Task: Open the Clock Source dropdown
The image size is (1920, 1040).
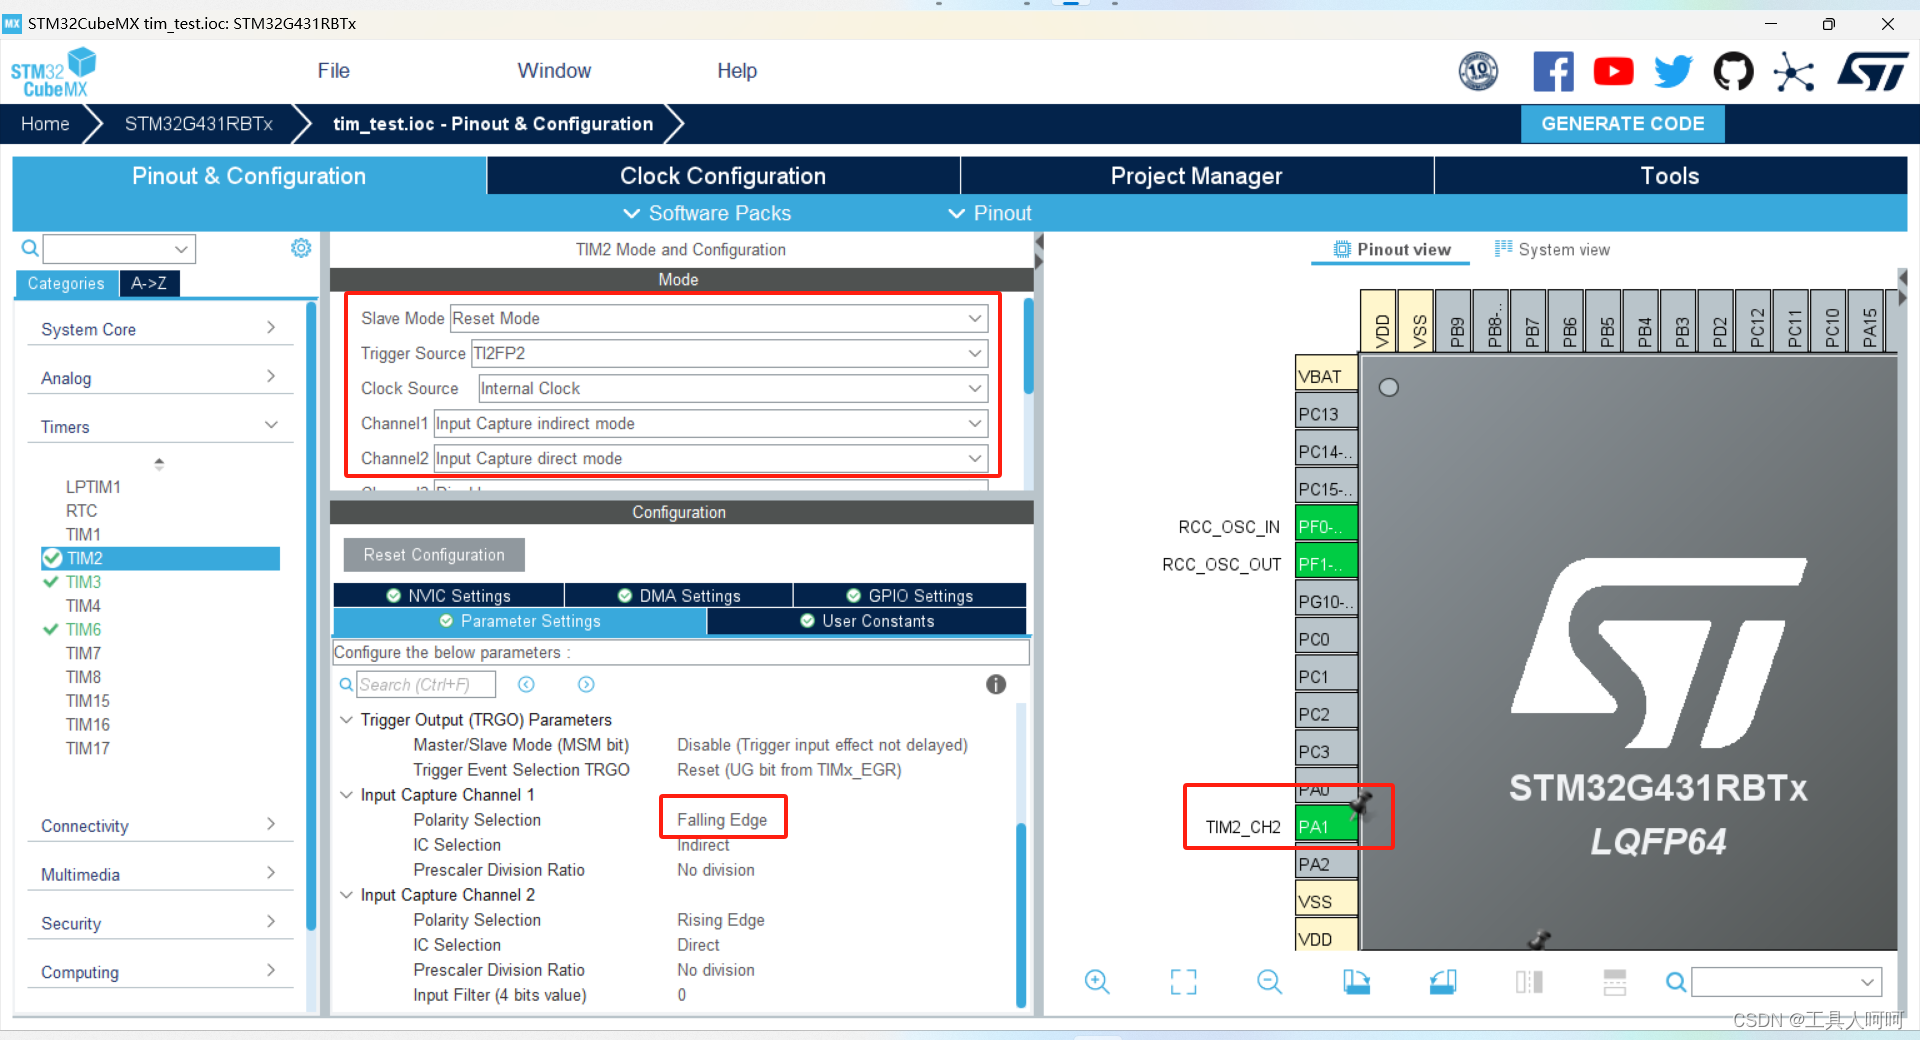Action: point(733,388)
